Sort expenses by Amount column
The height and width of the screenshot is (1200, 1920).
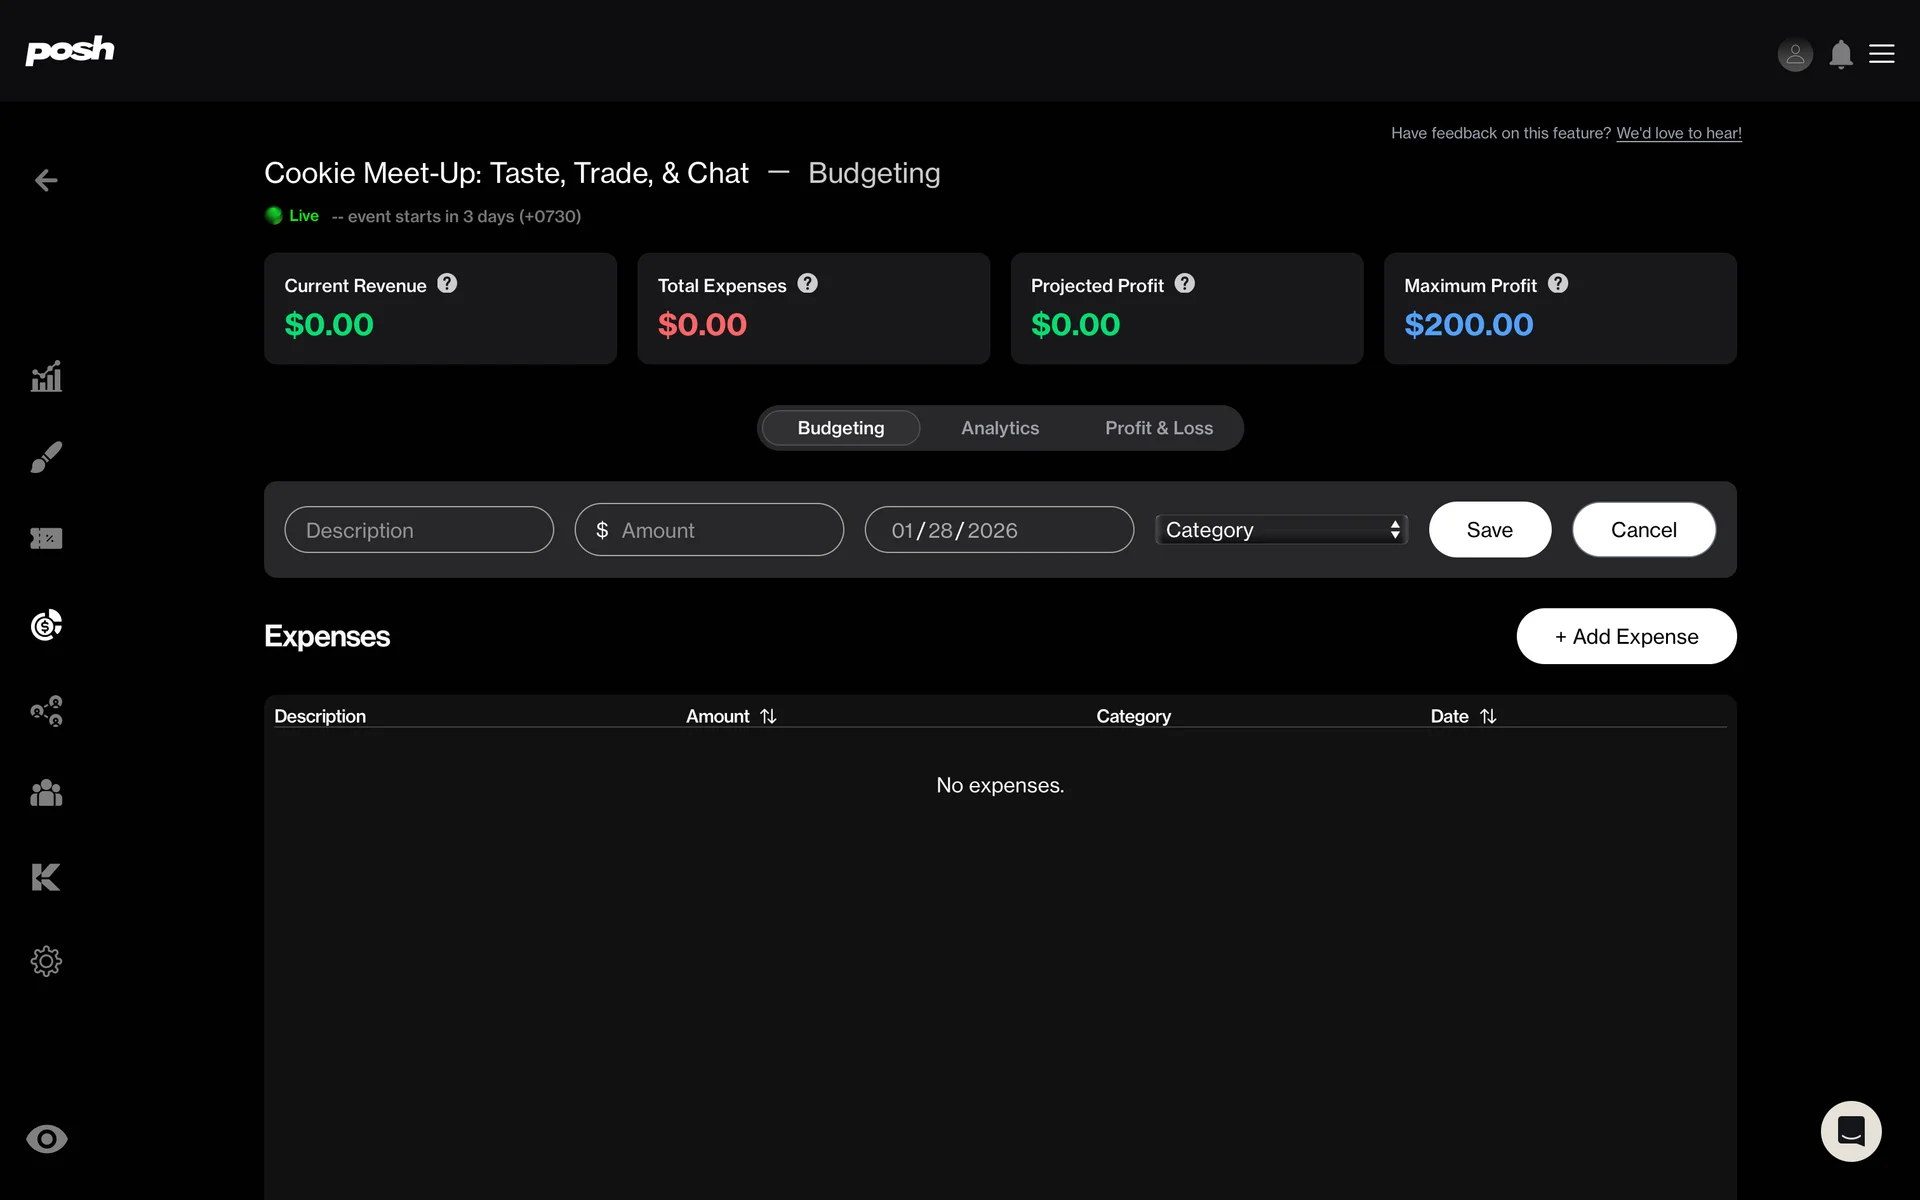tap(767, 716)
